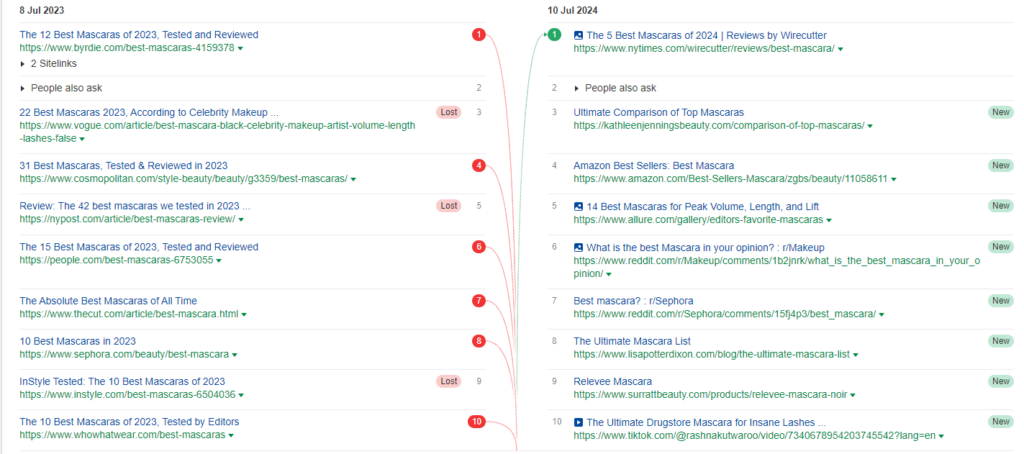
Task: Click Lost badge on Vogue result
Action: (449, 112)
